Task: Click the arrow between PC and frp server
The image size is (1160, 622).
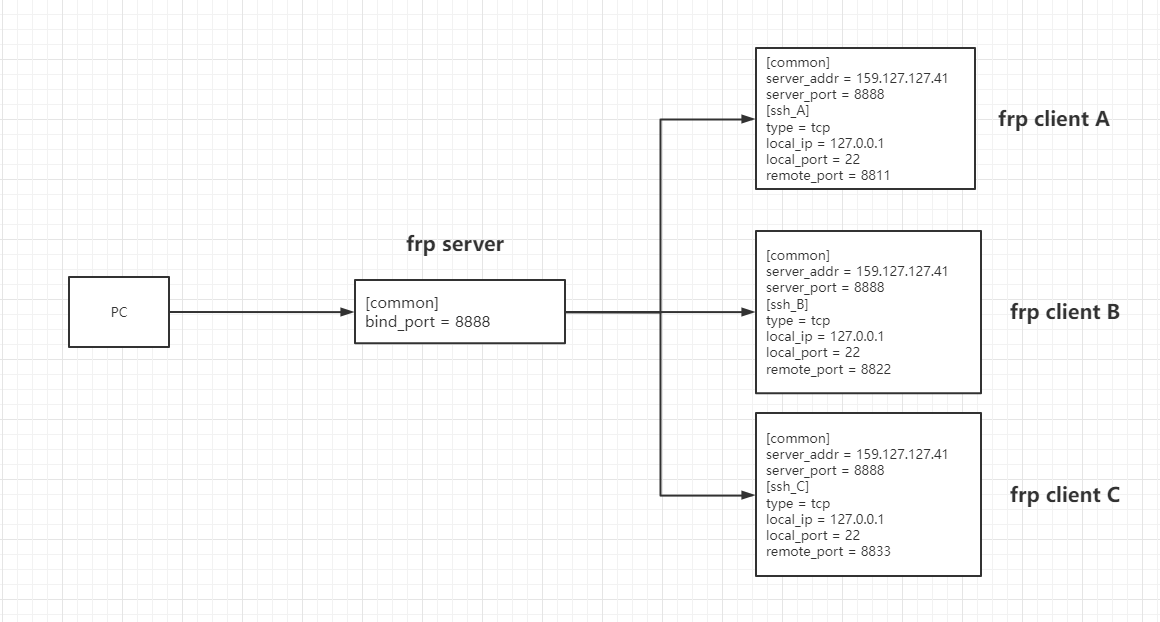Action: pos(260,311)
